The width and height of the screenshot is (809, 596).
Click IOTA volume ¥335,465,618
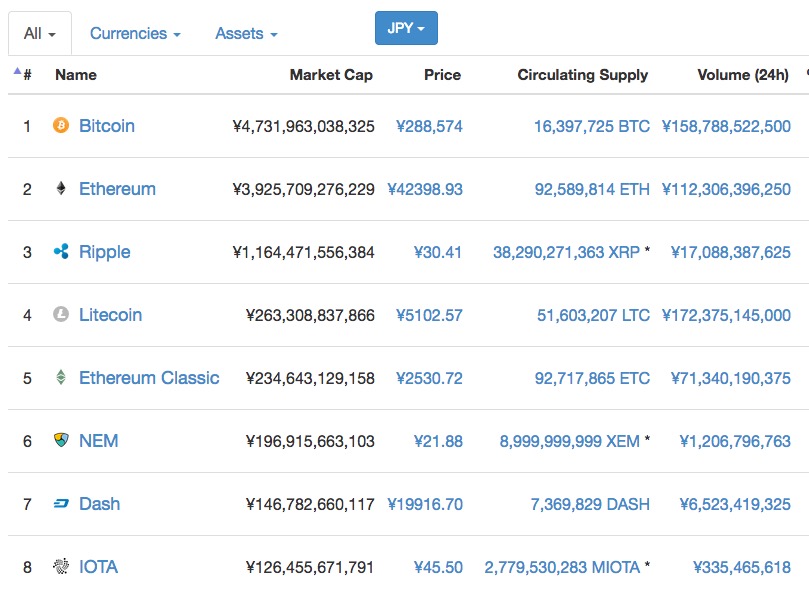coord(741,567)
